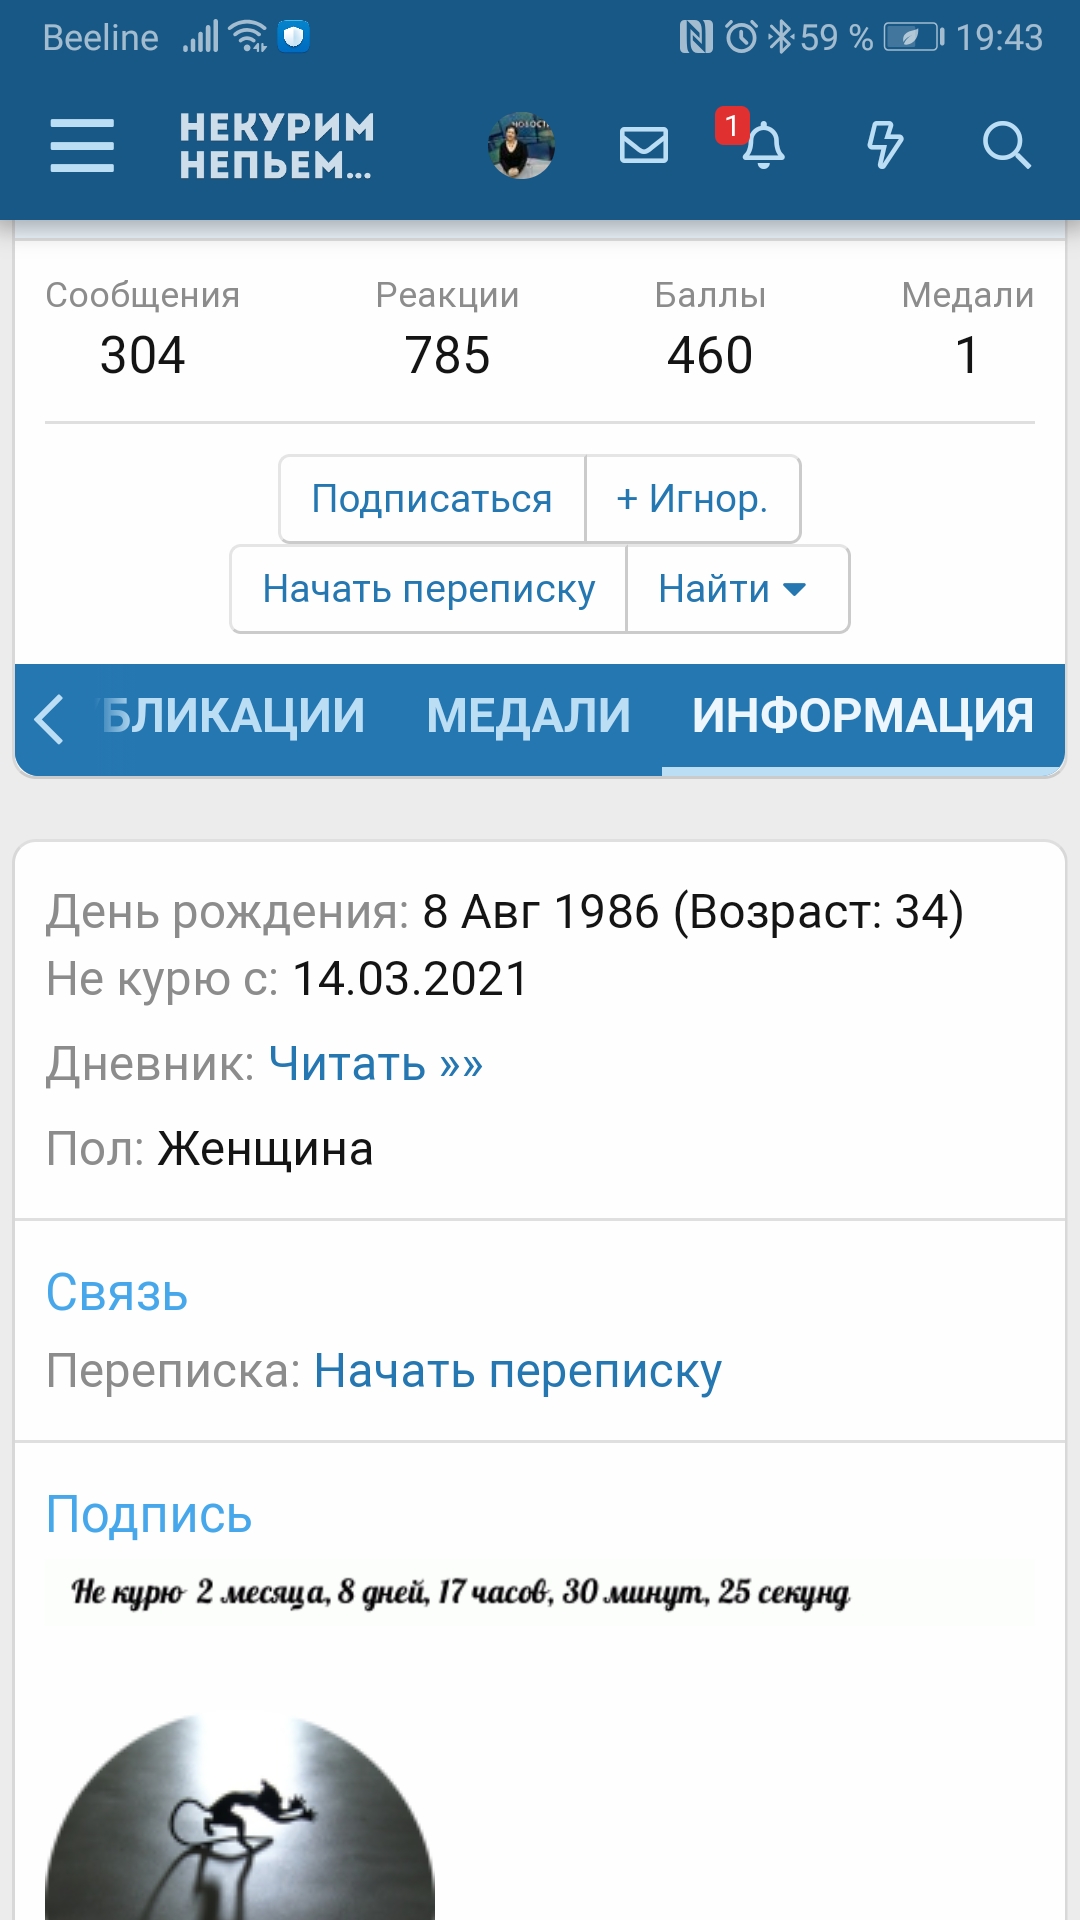Open the diary link Читать »»
Screen dimensions: 1080x1920
pos(376,1063)
